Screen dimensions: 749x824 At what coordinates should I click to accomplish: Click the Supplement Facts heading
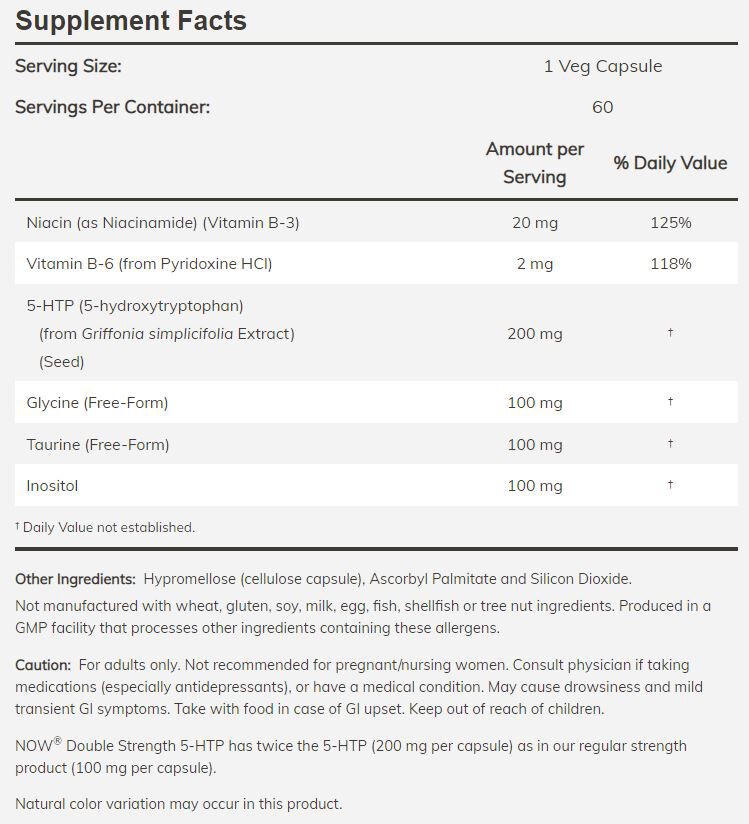click(x=131, y=21)
